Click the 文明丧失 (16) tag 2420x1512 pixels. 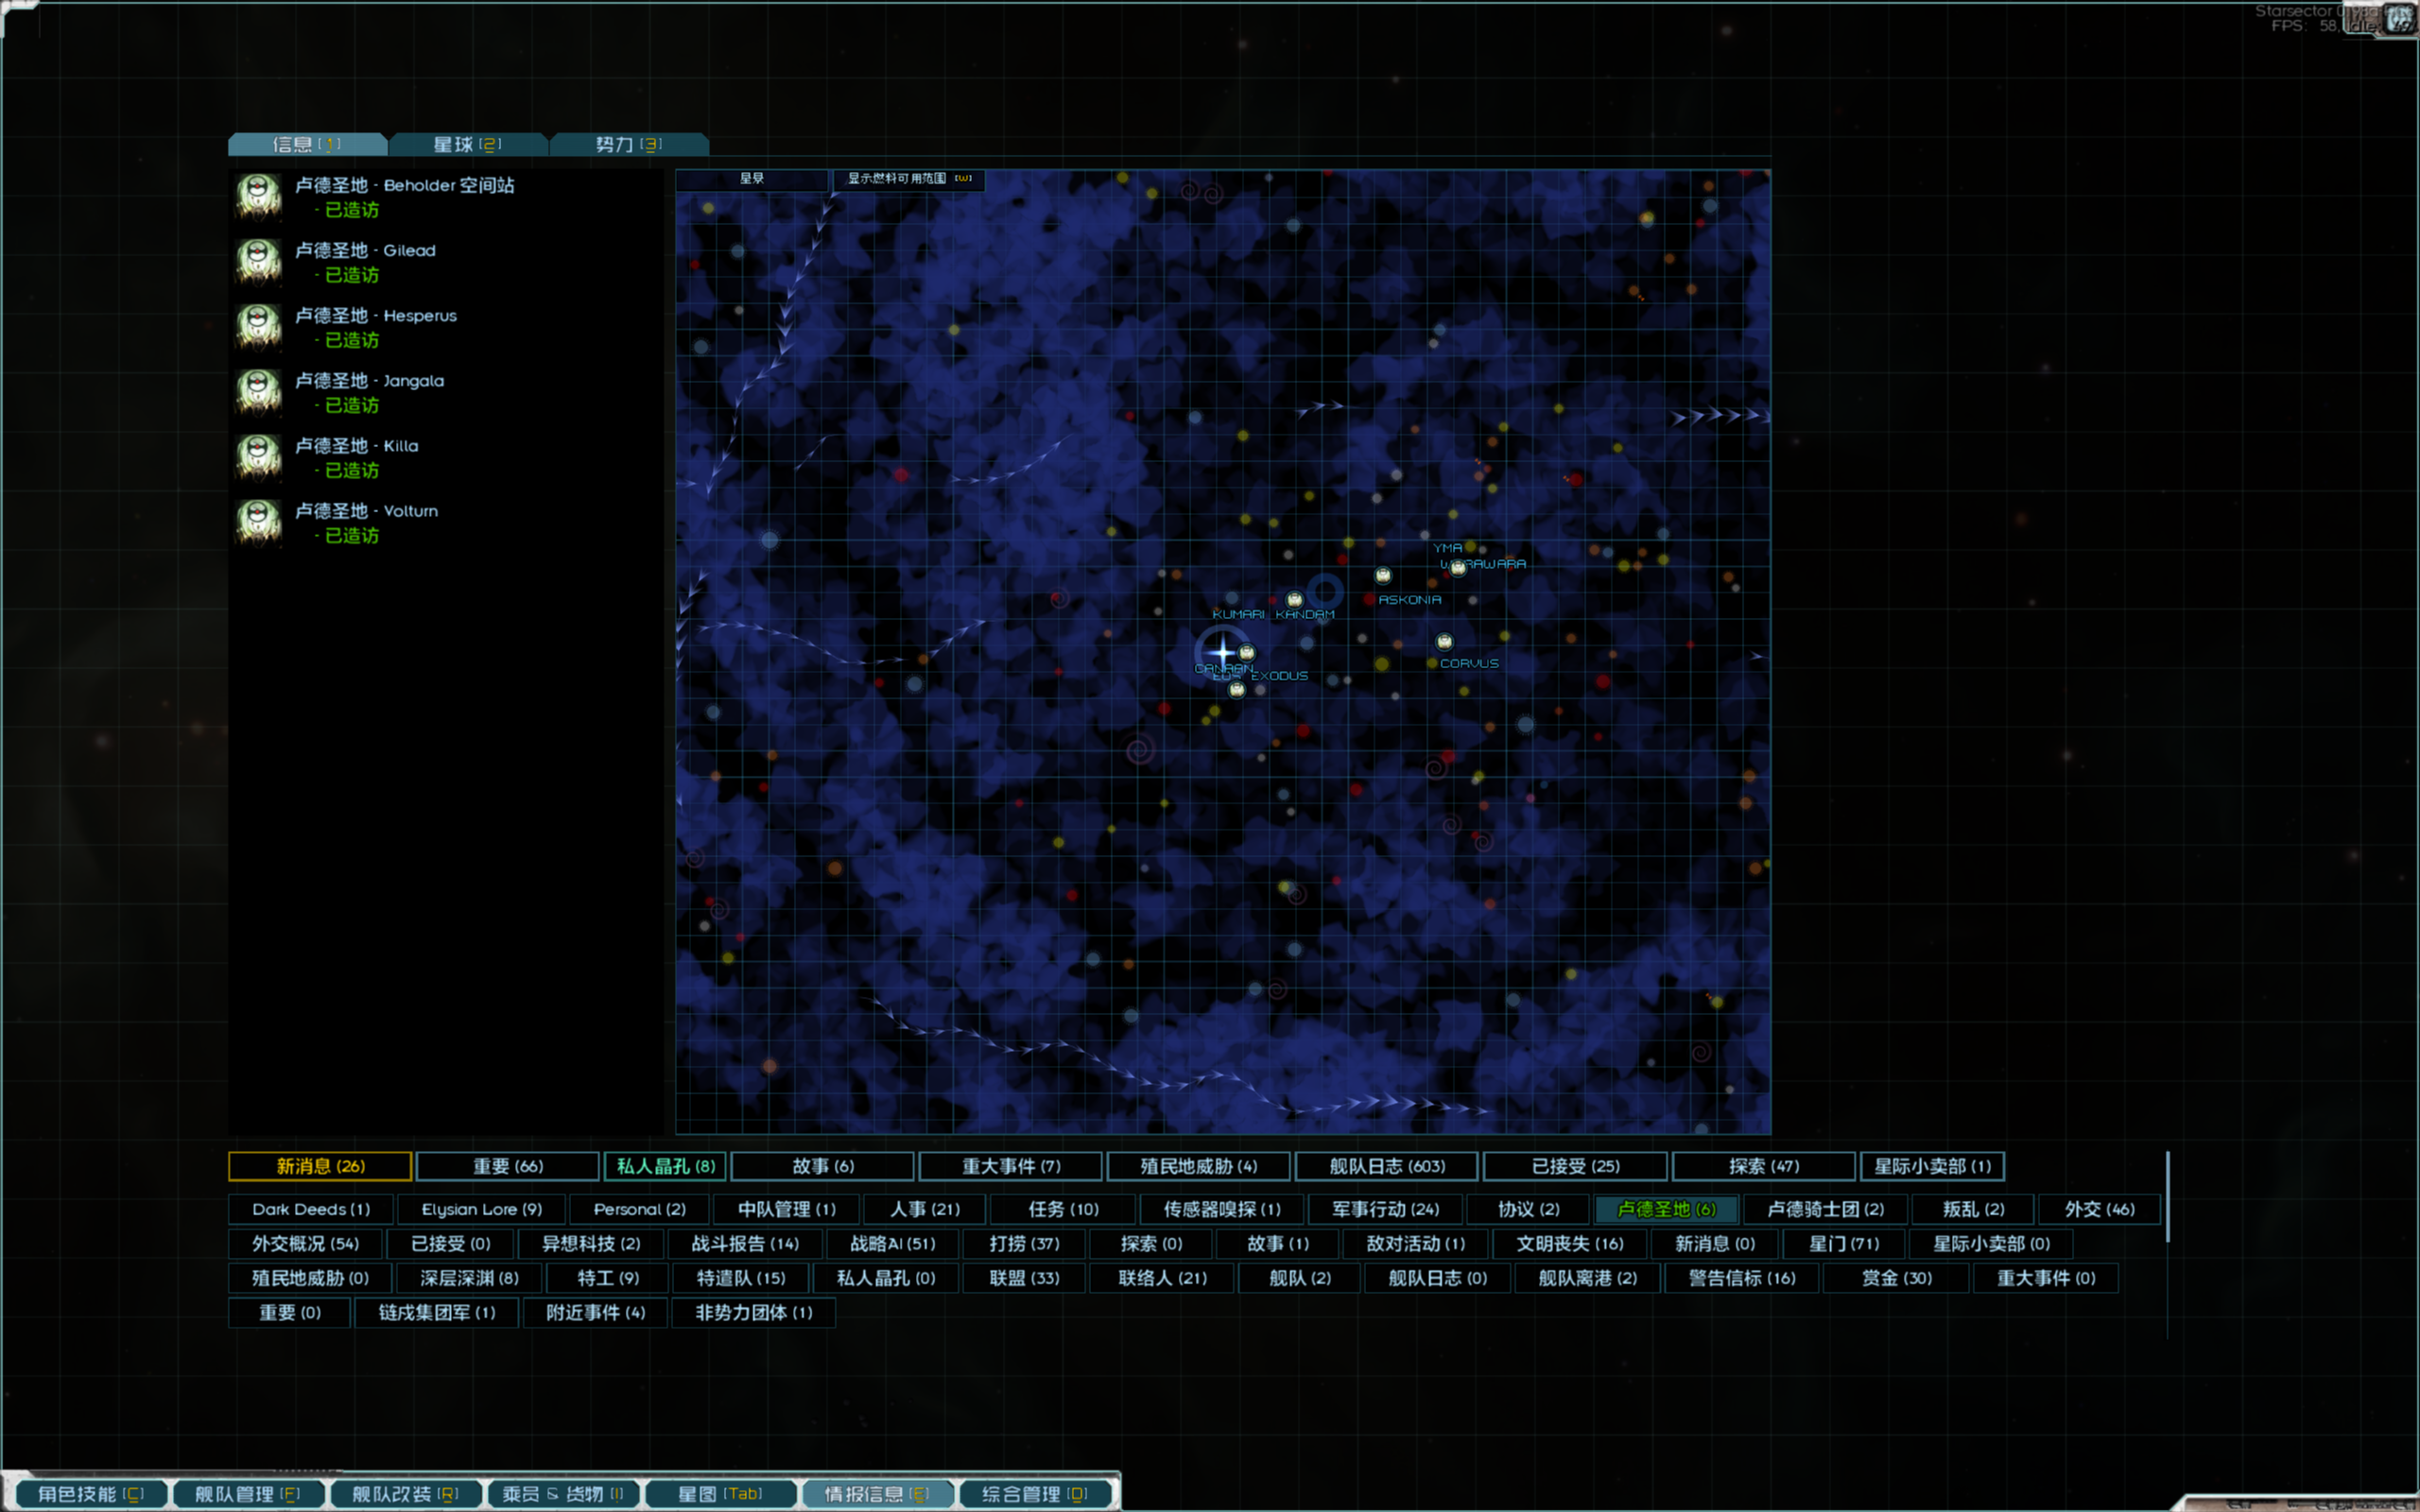(x=1569, y=1244)
